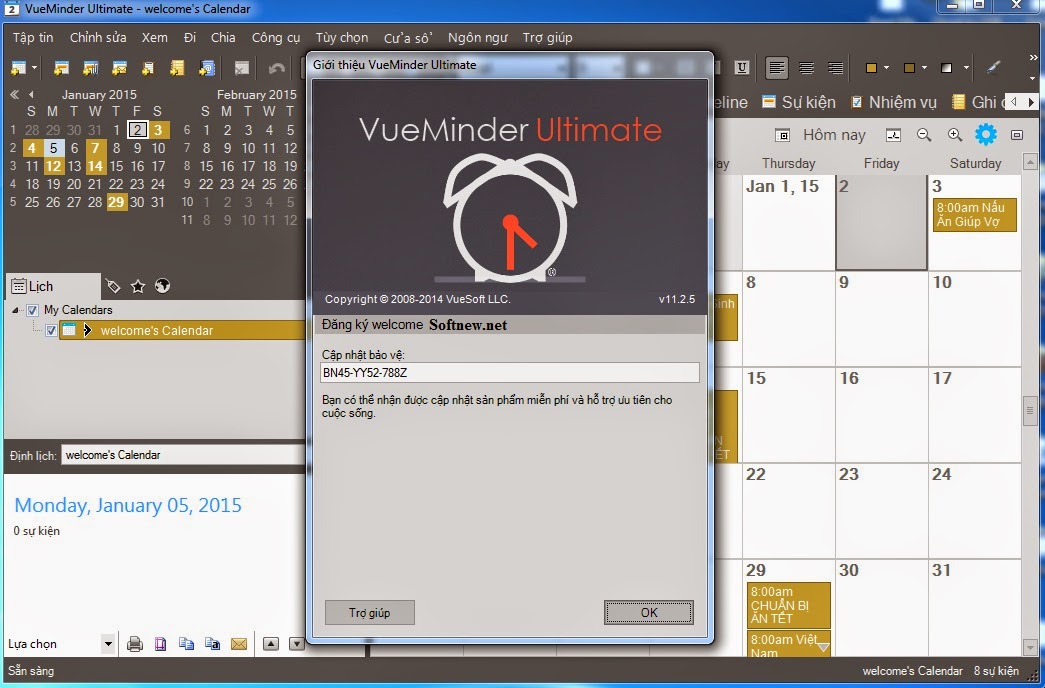Click the zoom out magnifier icon
This screenshot has height=688, width=1045.
point(924,135)
